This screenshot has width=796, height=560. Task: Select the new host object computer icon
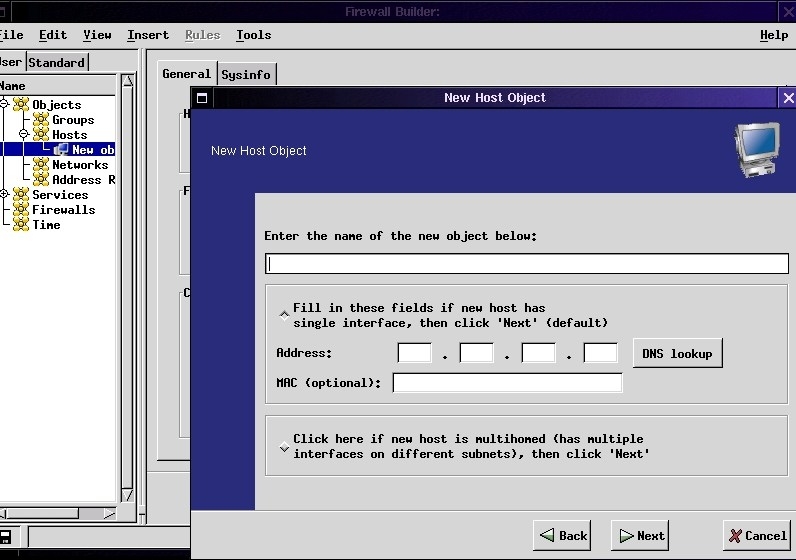pyautogui.click(x=61, y=150)
